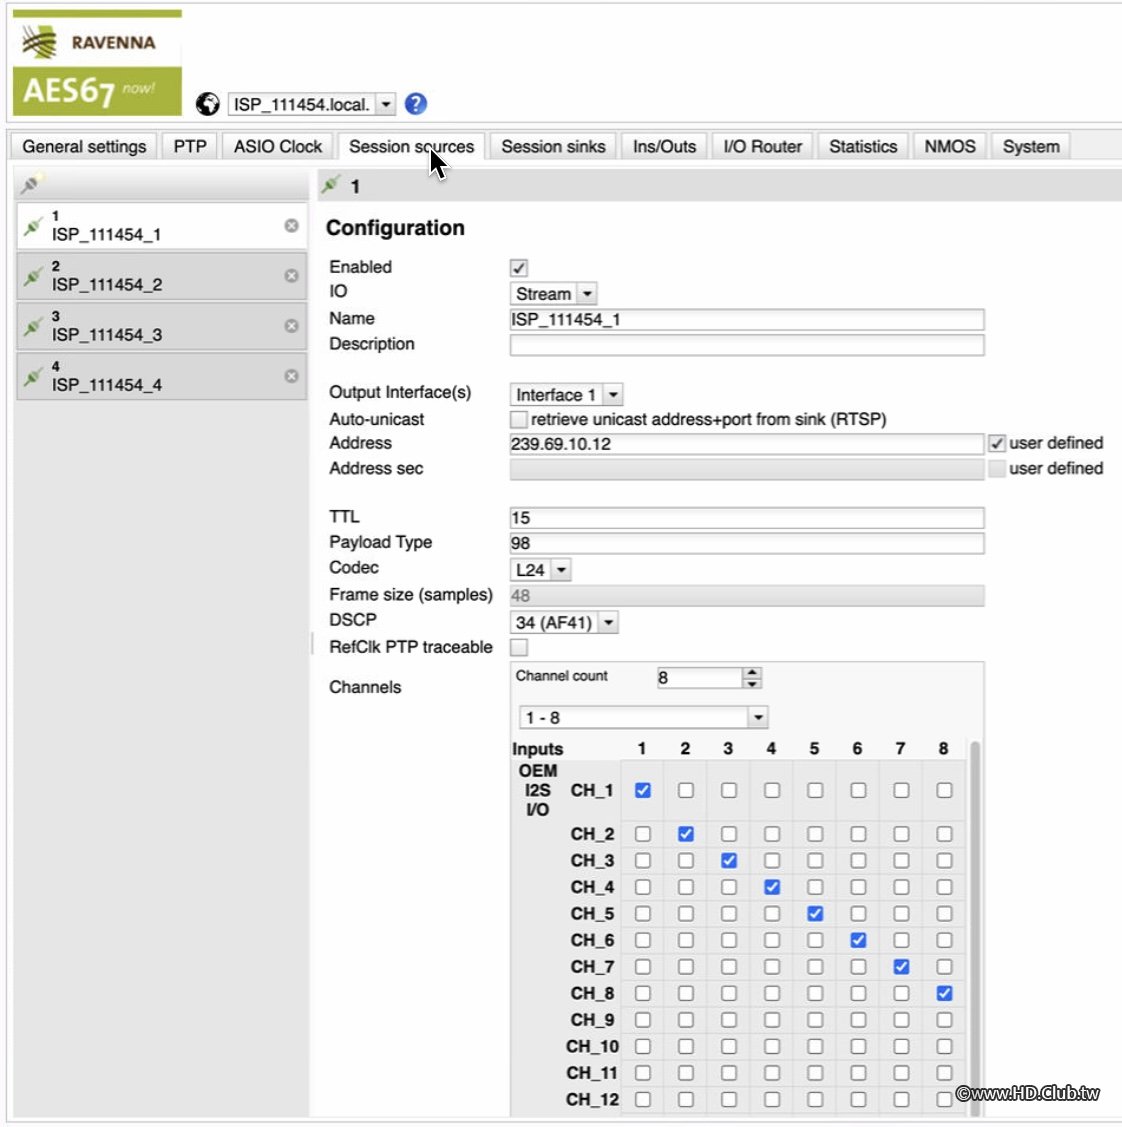Switch to PTP tab
This screenshot has width=1122, height=1127.
click(190, 147)
